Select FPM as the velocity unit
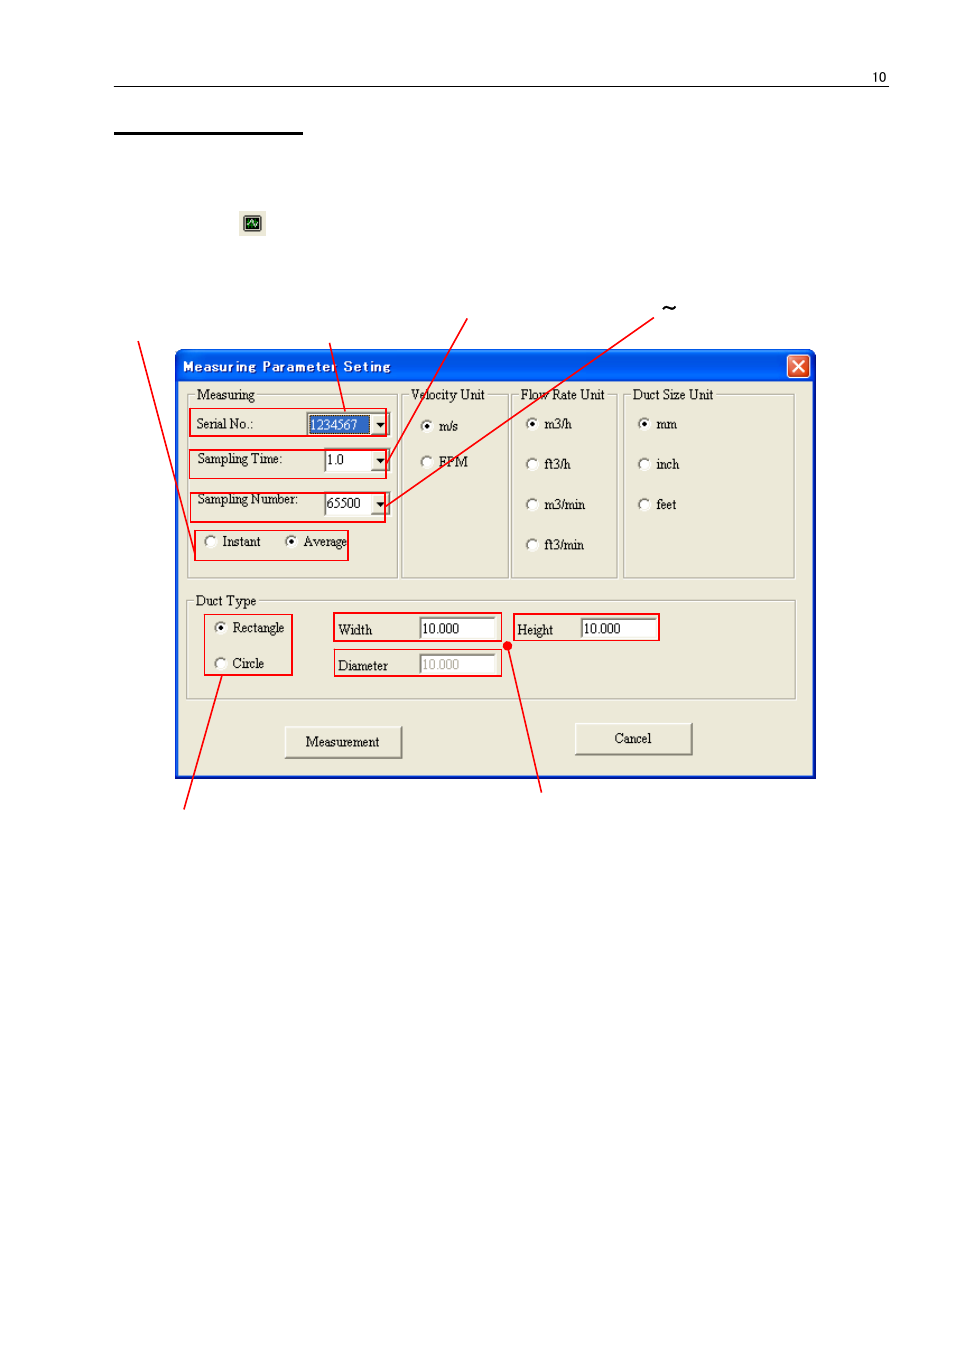This screenshot has height=1351, width=954. pyautogui.click(x=426, y=462)
